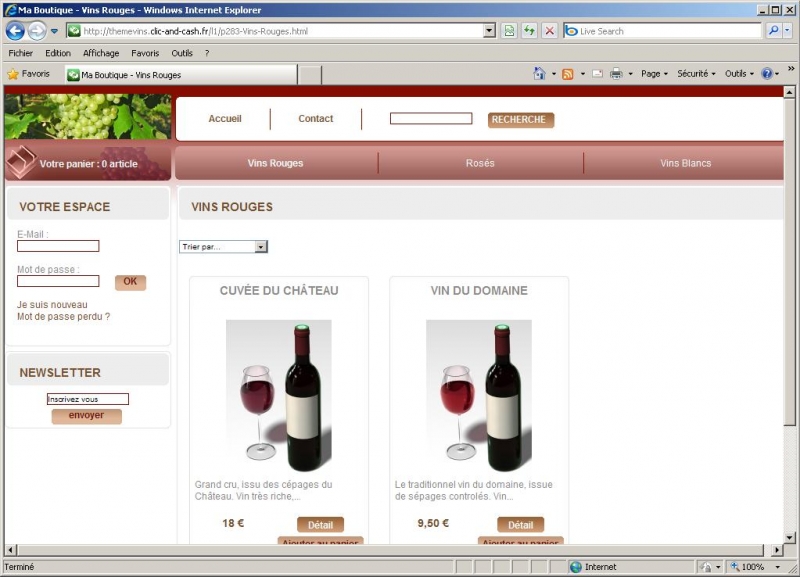The width and height of the screenshot is (800, 577).
Task: Click the Cuvée du Château bottle image
Action: (279, 395)
